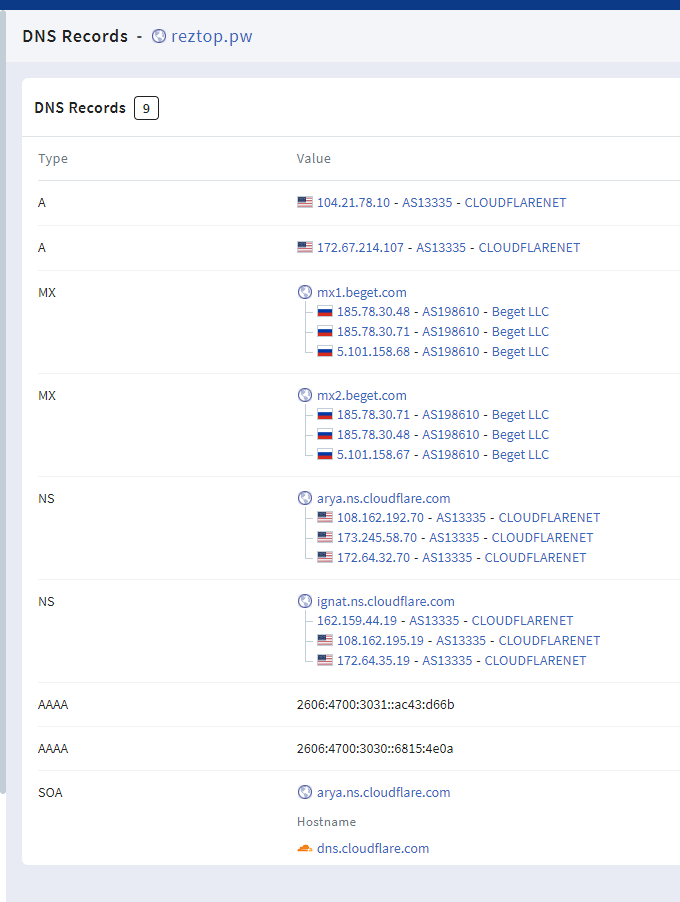Viewport: 680px width, 902px height.
Task: Click US flag beside 104.21.78.10
Action: pyautogui.click(x=305, y=202)
